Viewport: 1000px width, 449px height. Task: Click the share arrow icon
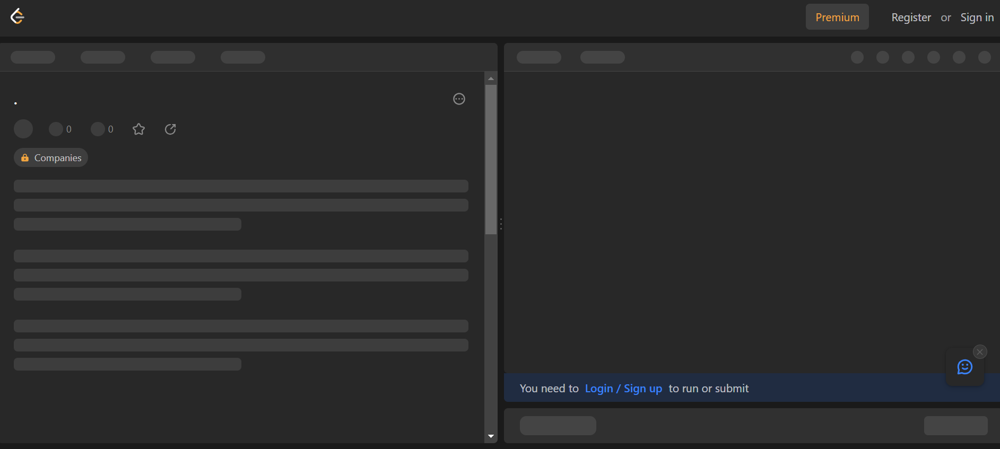click(x=170, y=129)
